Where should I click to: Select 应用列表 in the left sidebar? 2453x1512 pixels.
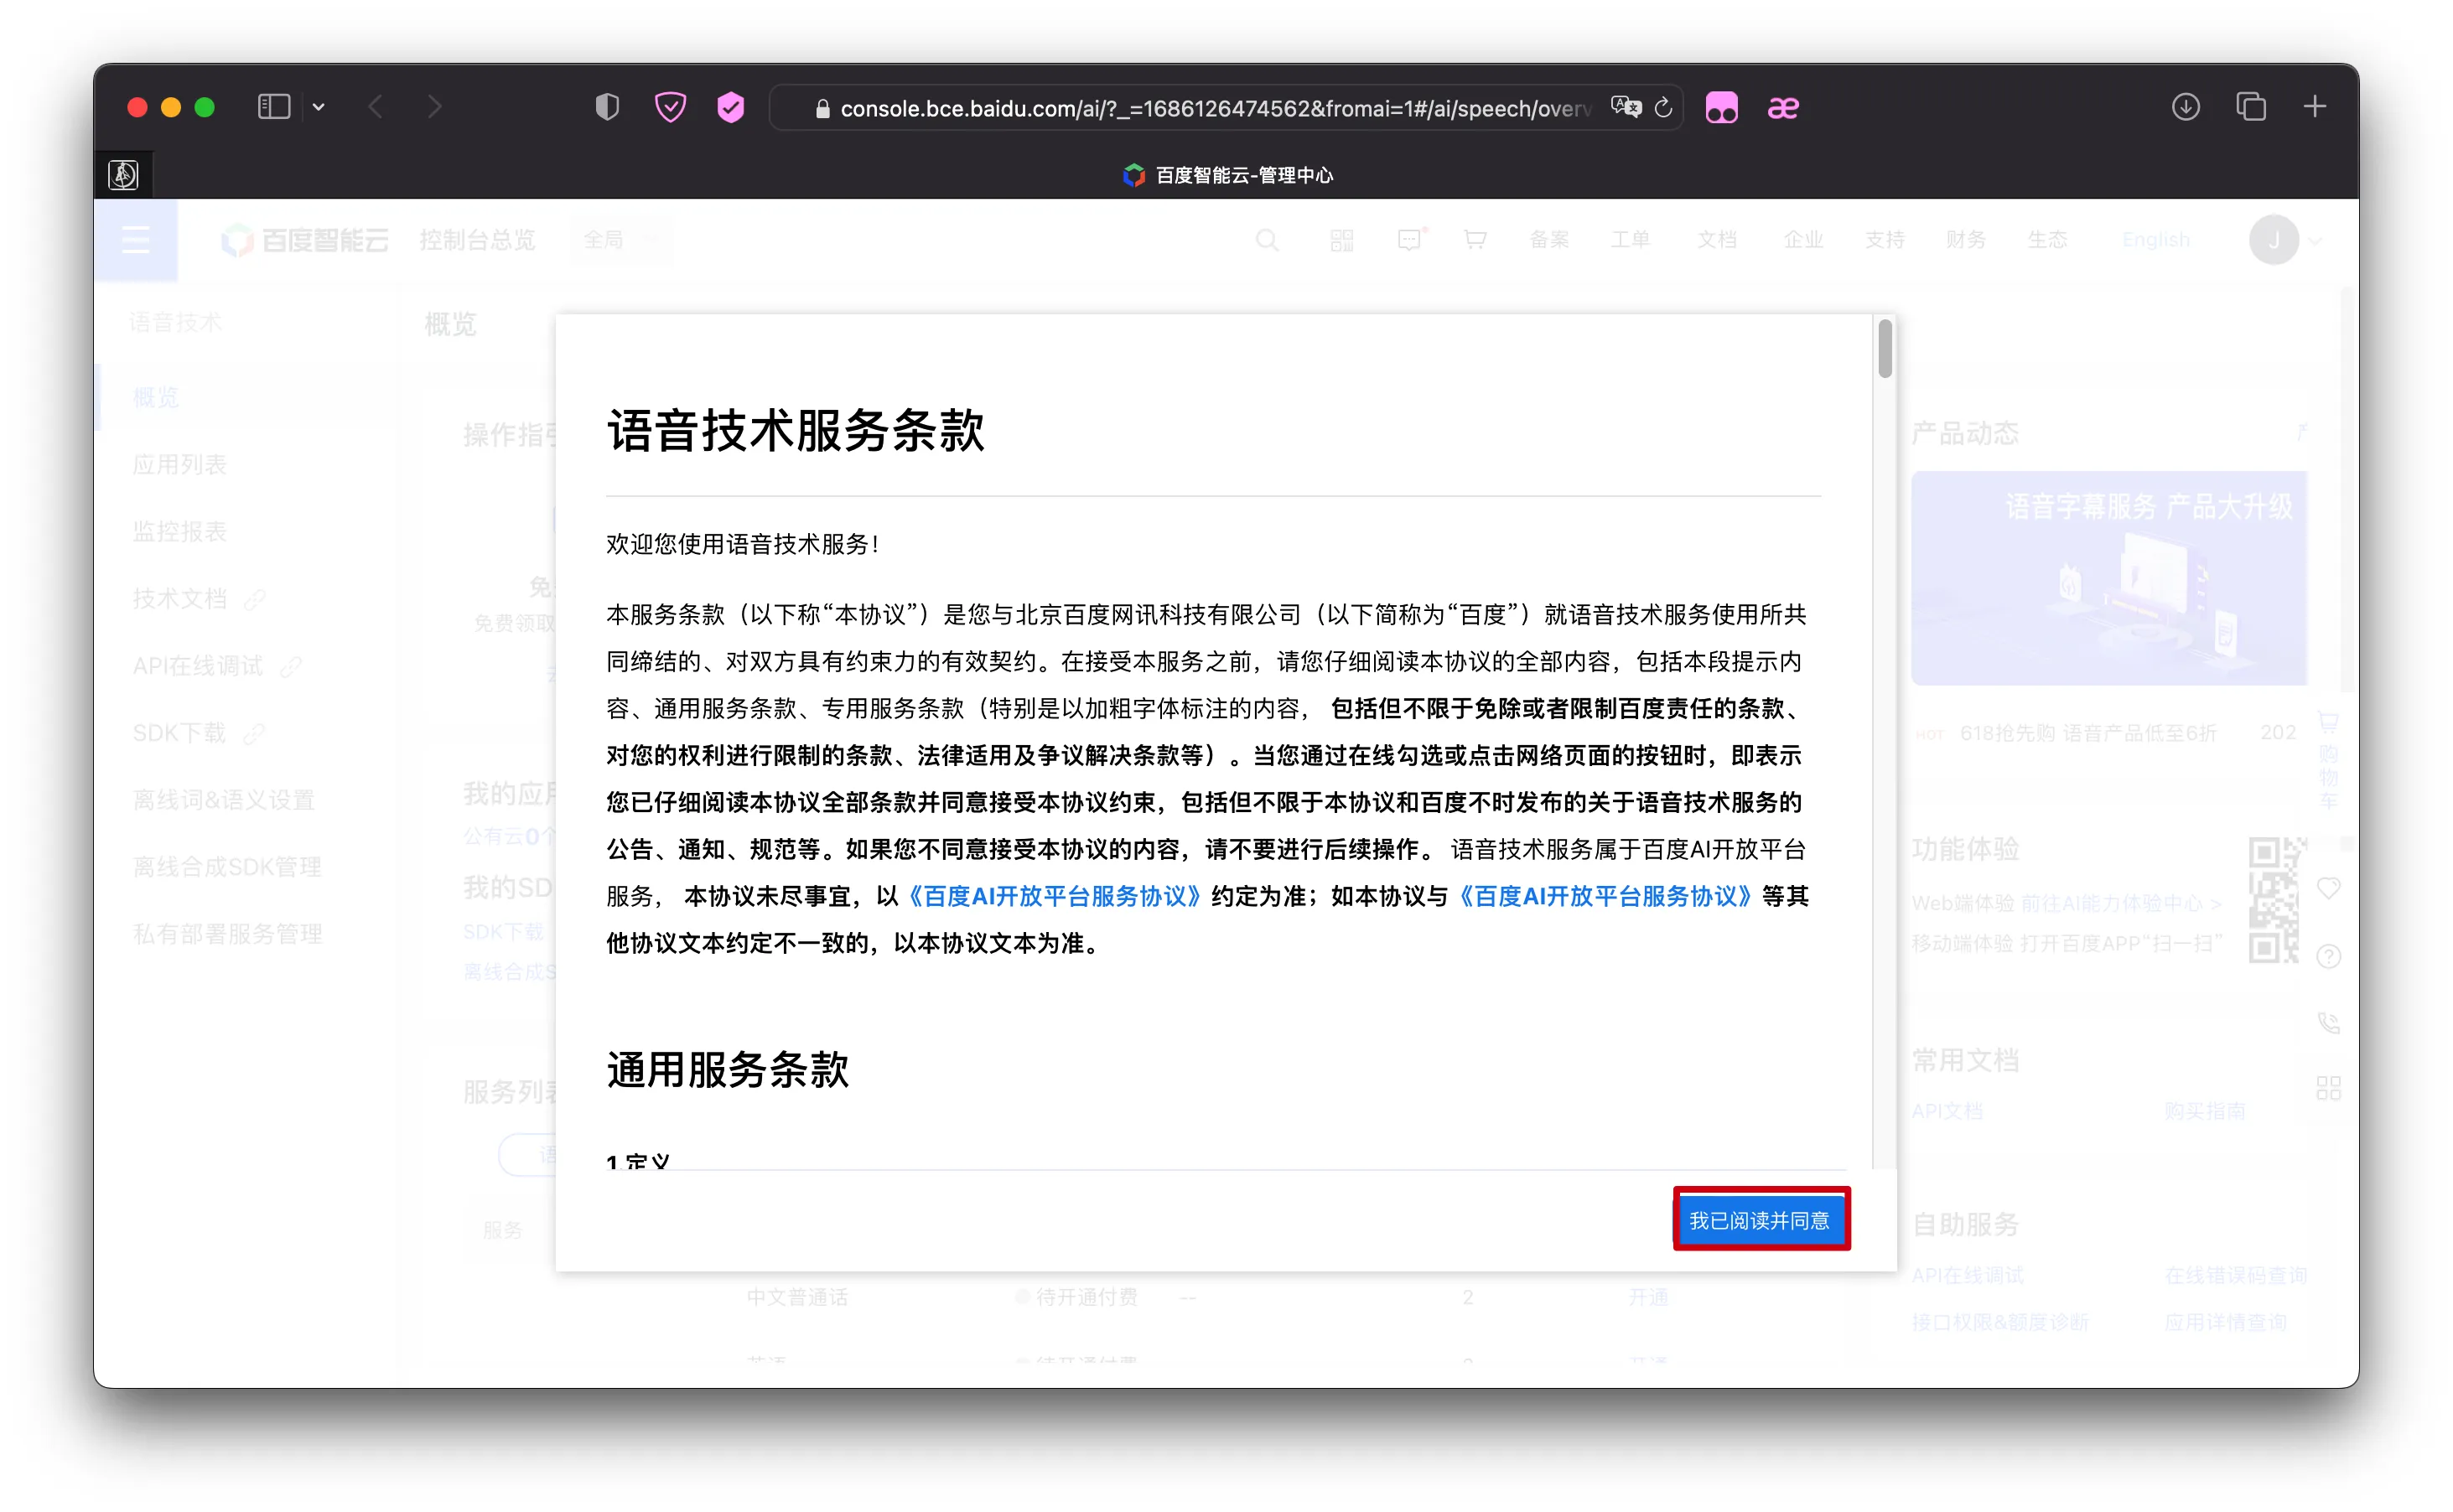[x=180, y=464]
